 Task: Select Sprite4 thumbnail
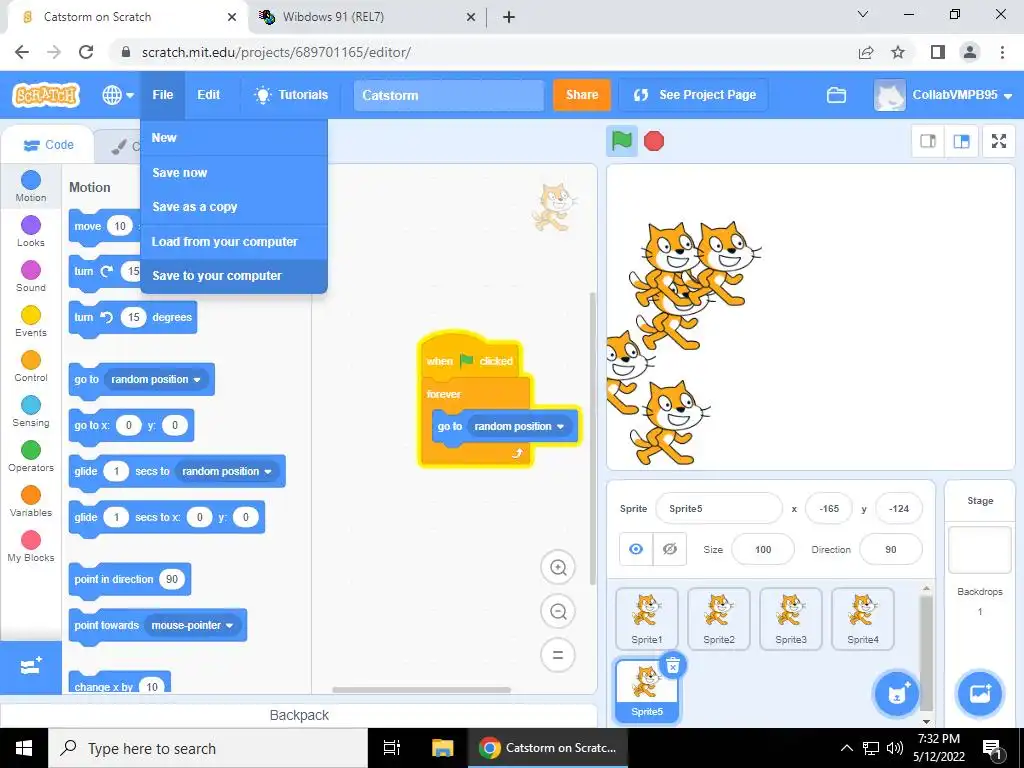[x=863, y=618]
